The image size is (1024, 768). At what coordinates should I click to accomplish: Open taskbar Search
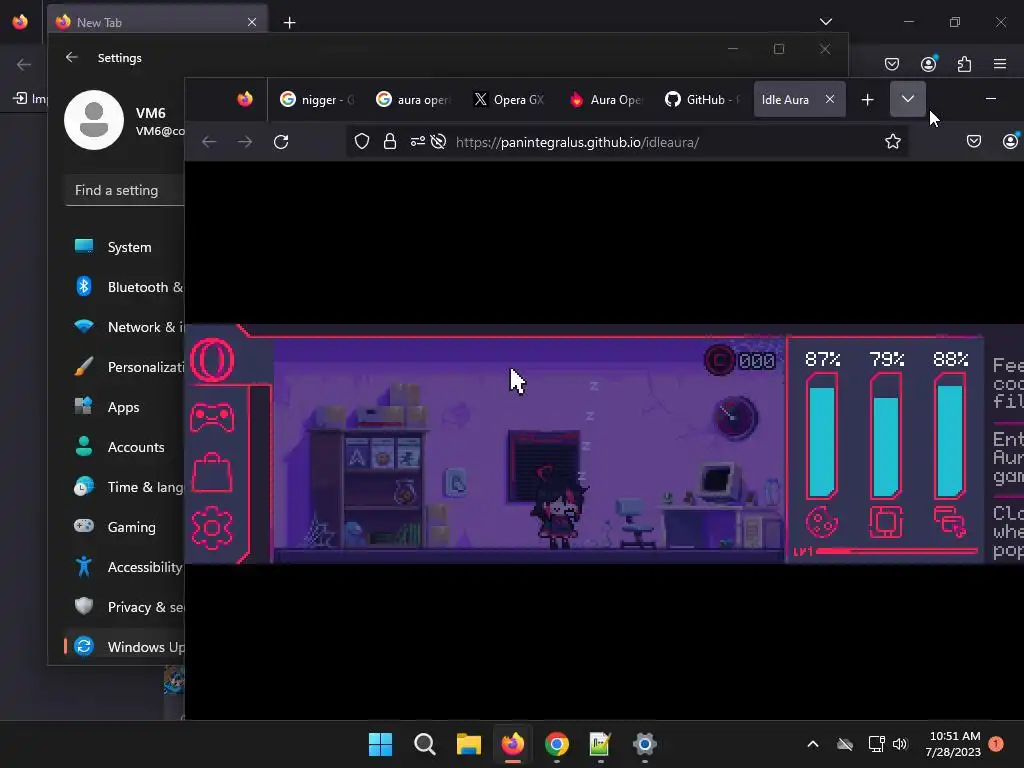coord(424,744)
